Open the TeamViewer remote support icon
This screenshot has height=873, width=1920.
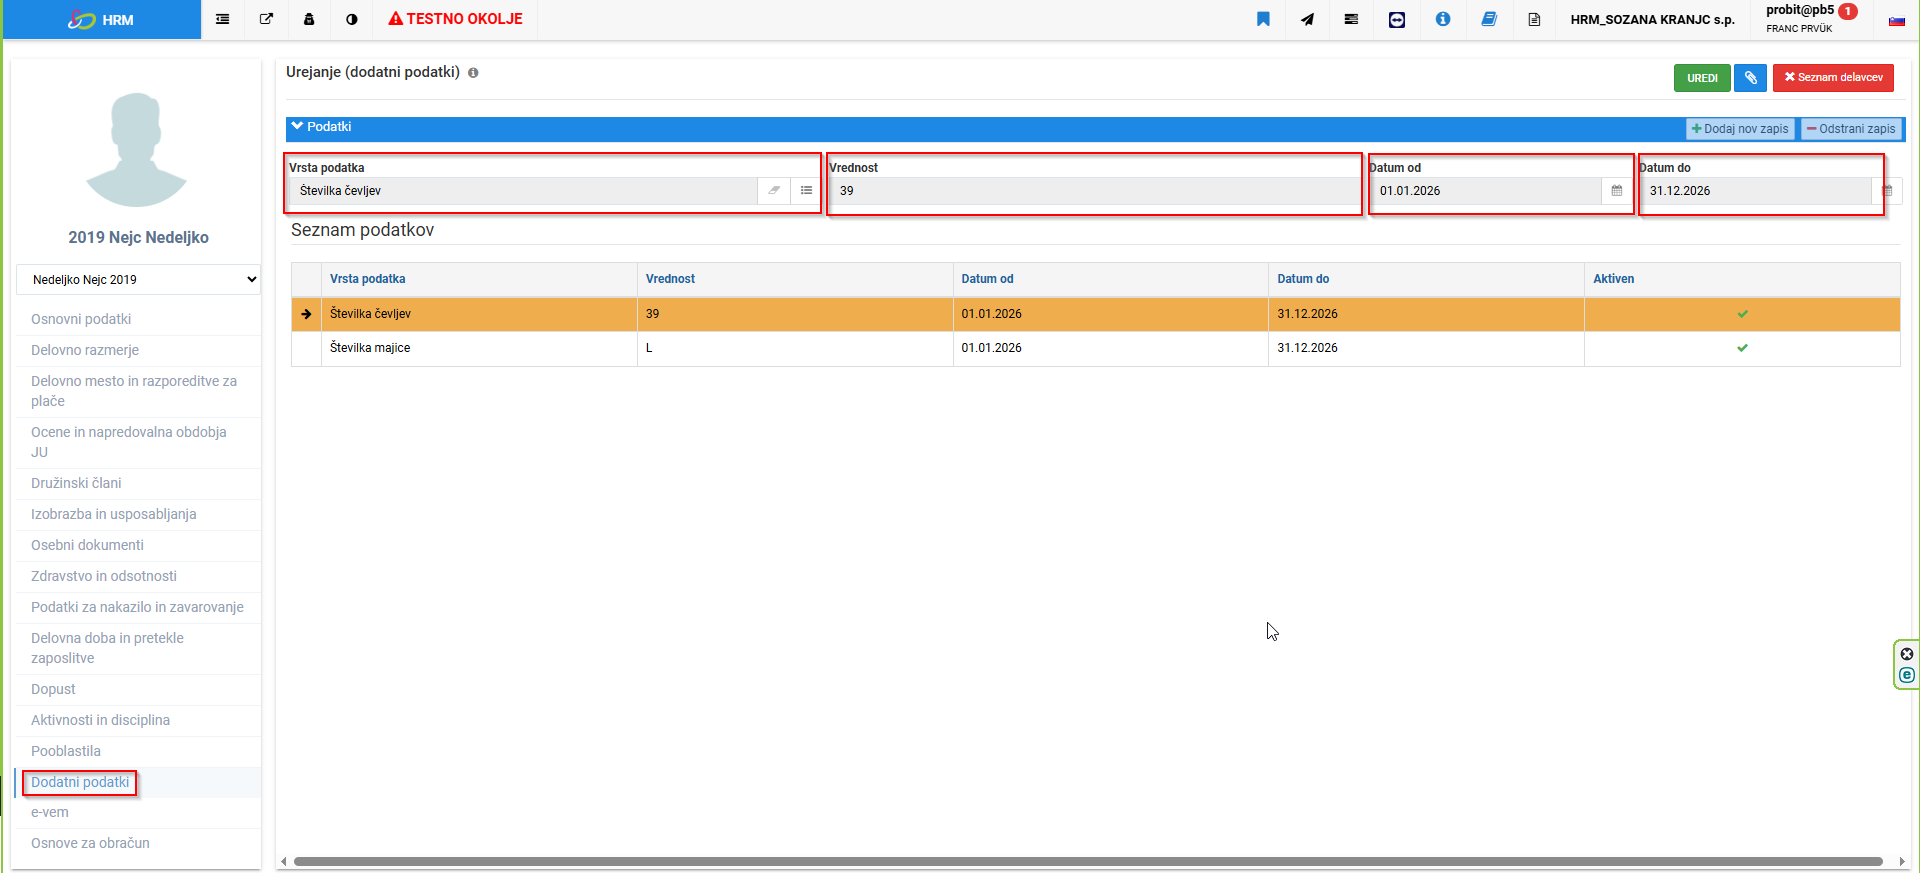1397,19
